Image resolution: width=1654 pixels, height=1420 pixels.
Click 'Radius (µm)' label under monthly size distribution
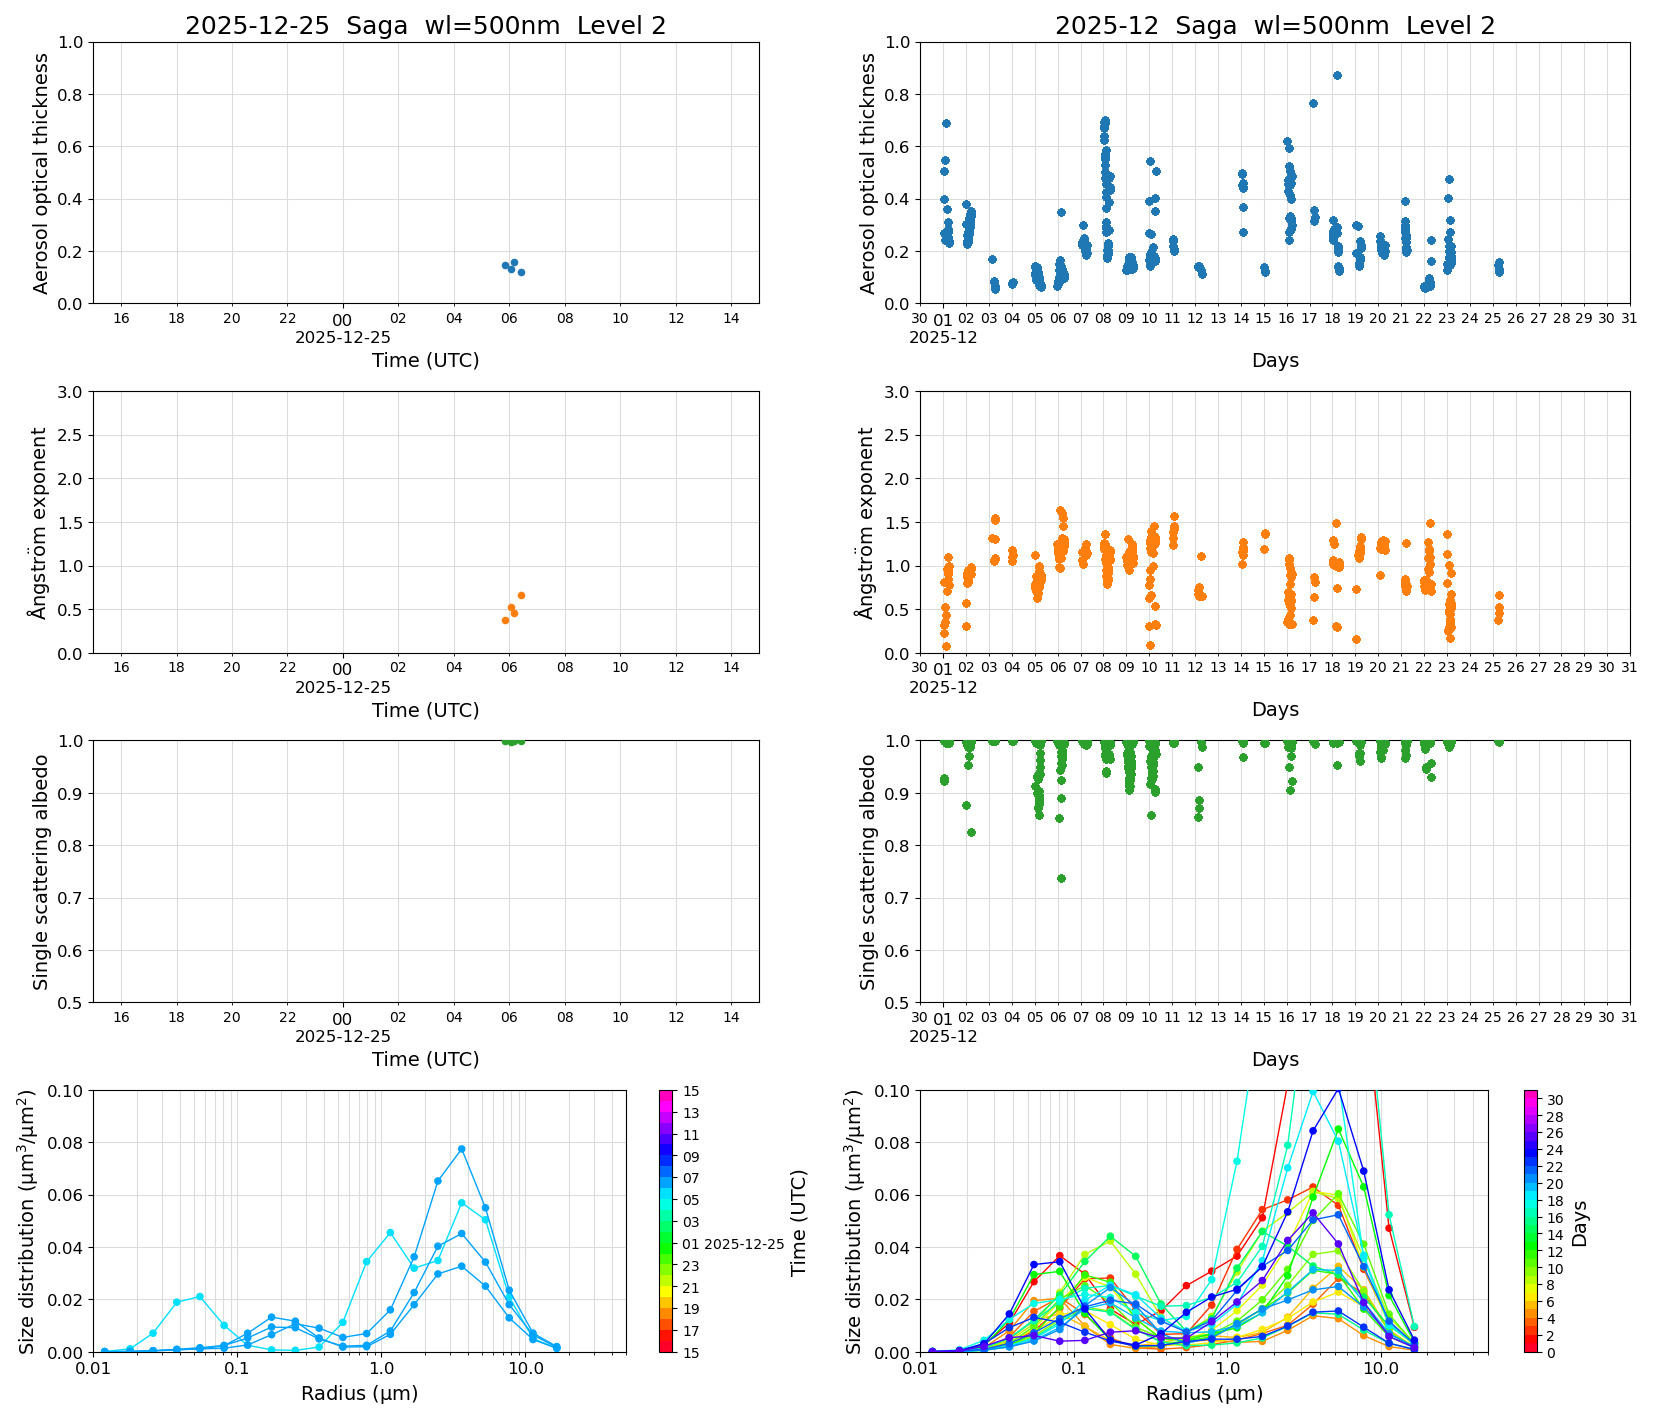[x=1204, y=1393]
